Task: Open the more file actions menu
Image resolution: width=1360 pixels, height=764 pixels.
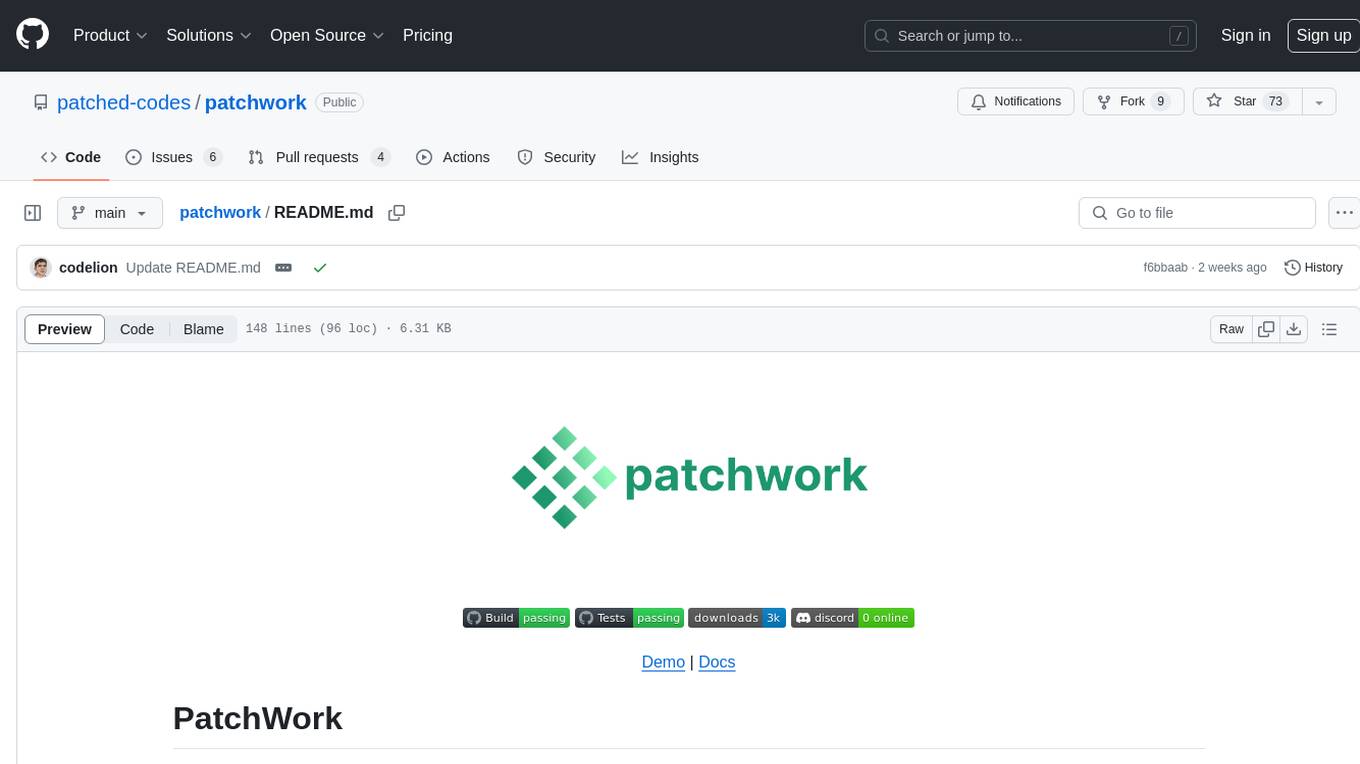Action: pyautogui.click(x=1344, y=213)
